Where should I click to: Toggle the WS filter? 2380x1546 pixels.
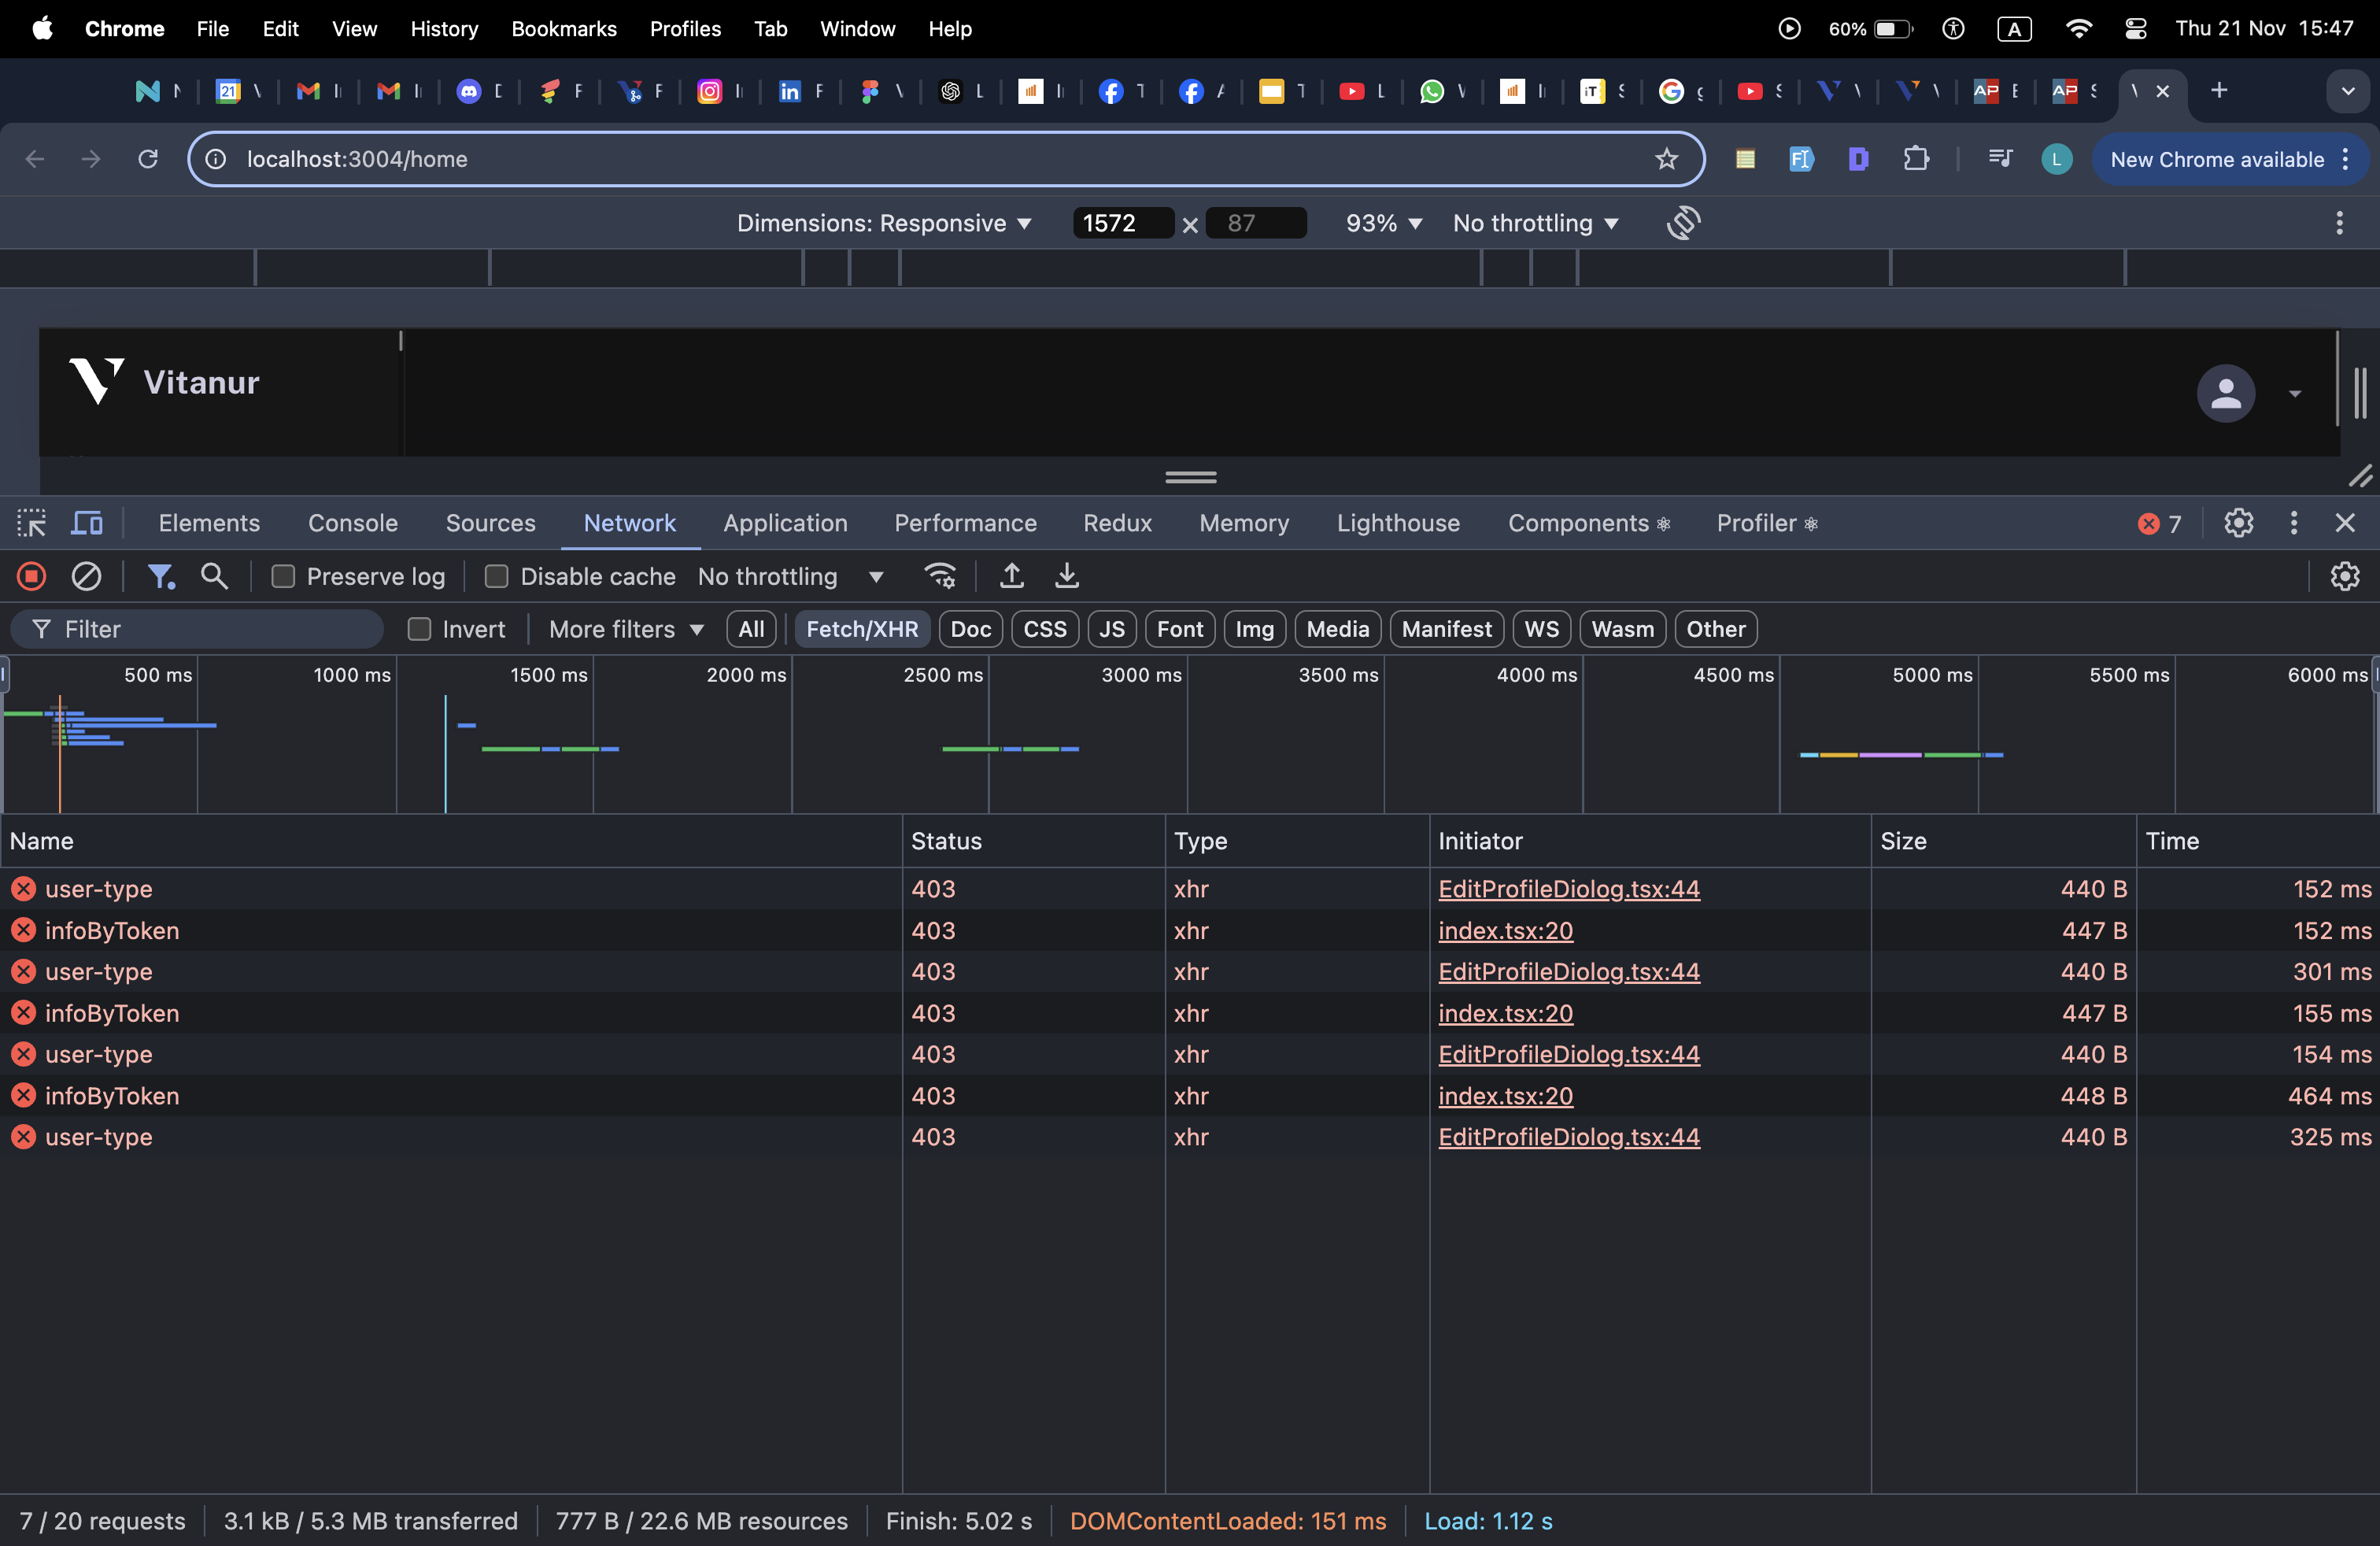coord(1541,629)
